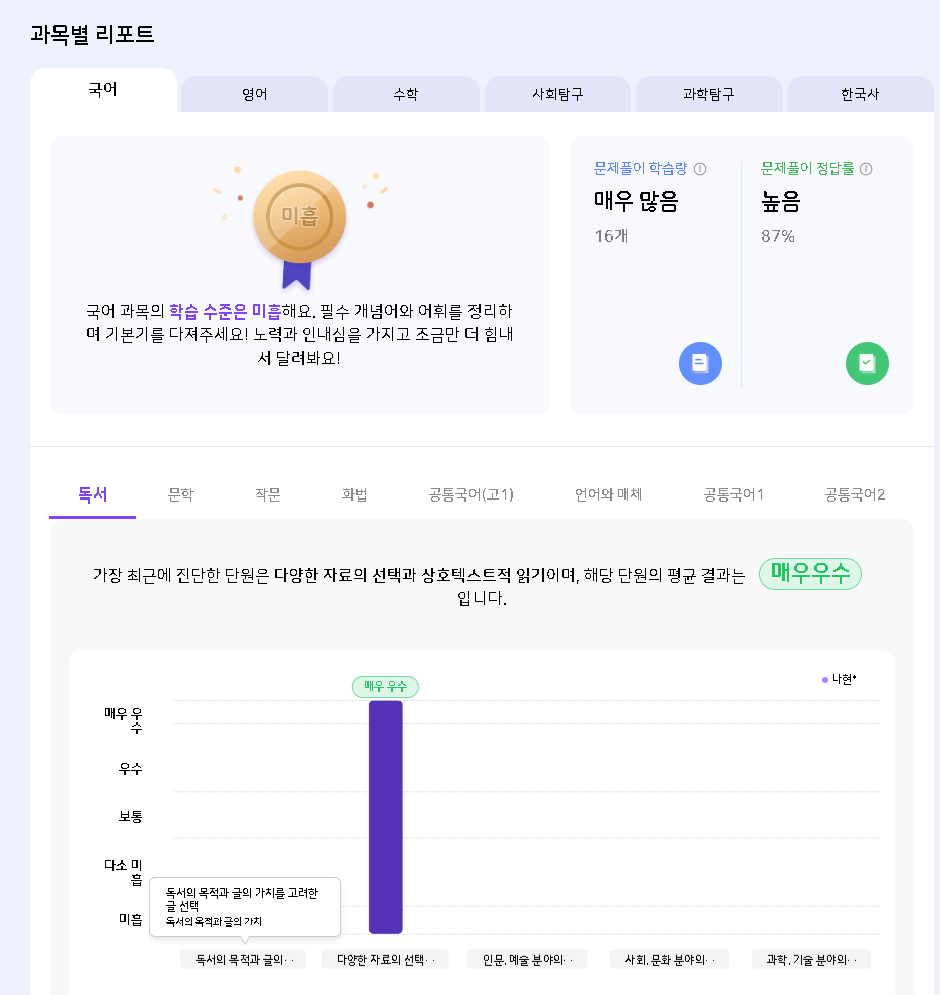The height and width of the screenshot is (995, 940).
Task: Click the info icon beside 문제풀이 정답률
Action: pos(866,169)
